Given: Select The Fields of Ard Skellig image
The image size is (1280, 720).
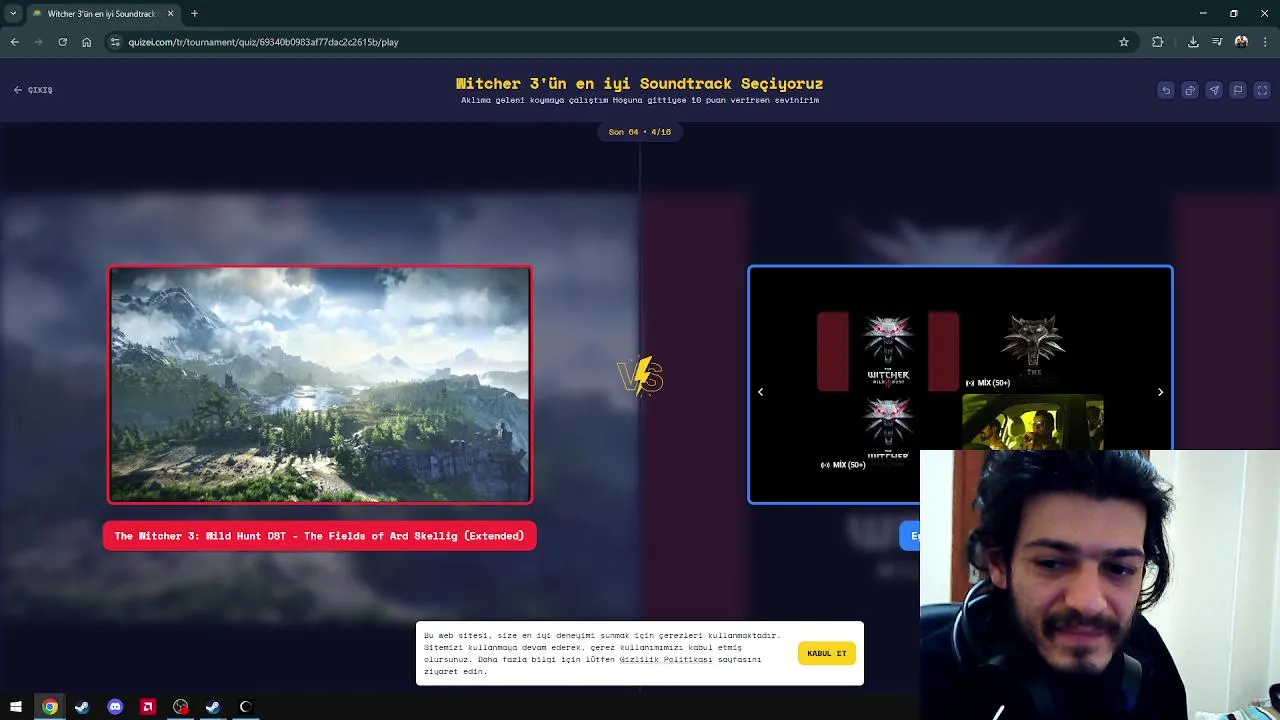Looking at the screenshot, I should pos(320,384).
